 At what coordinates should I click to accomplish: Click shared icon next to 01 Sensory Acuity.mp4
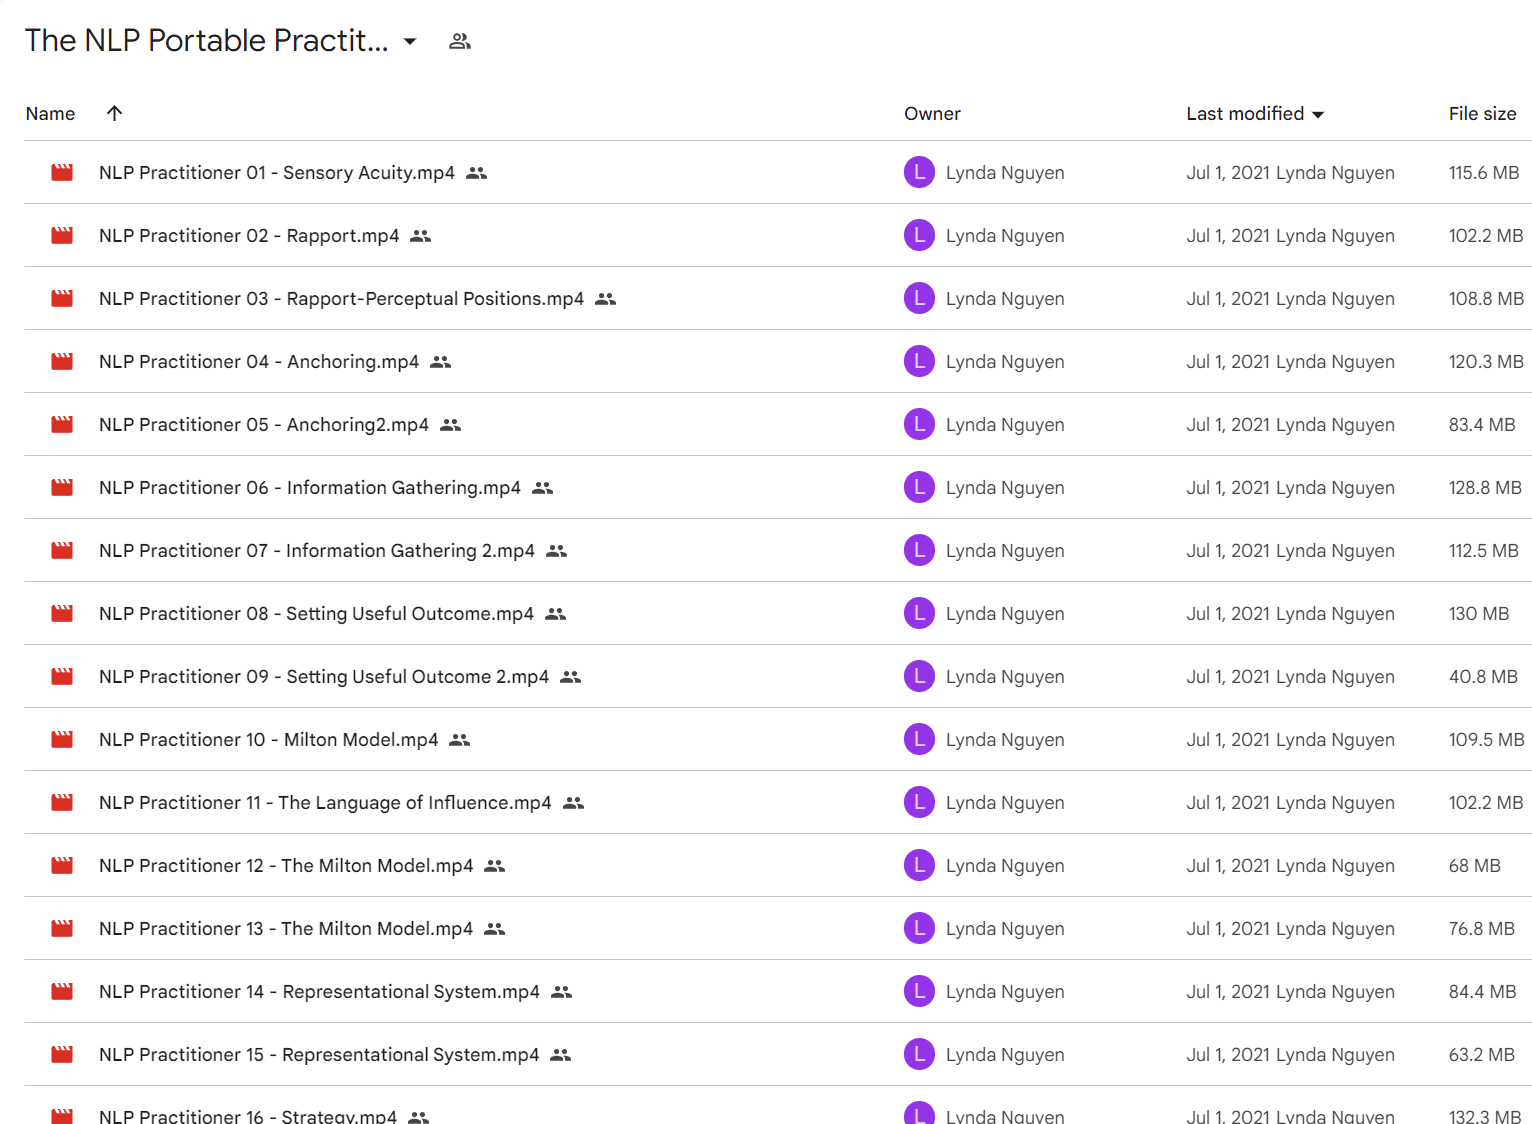pyautogui.click(x=477, y=173)
